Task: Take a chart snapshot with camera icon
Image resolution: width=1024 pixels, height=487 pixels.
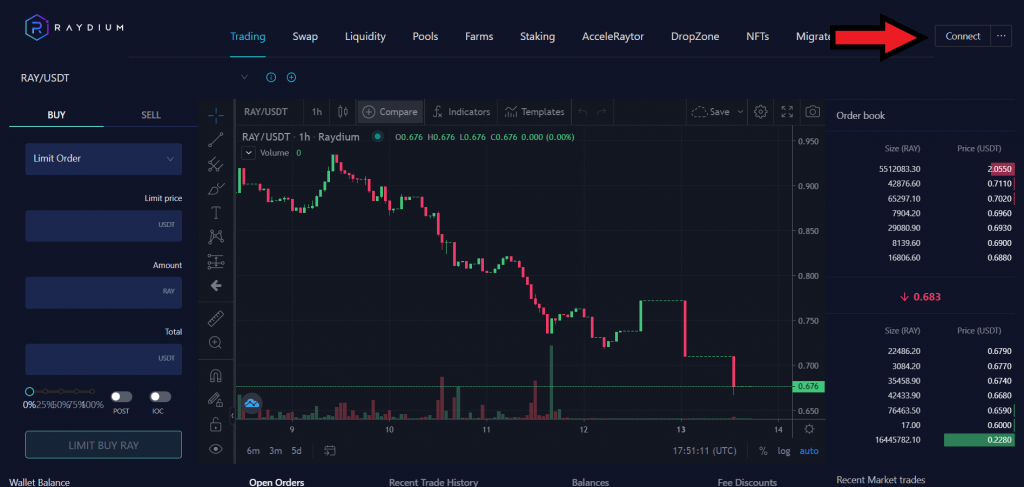Action: (813, 112)
